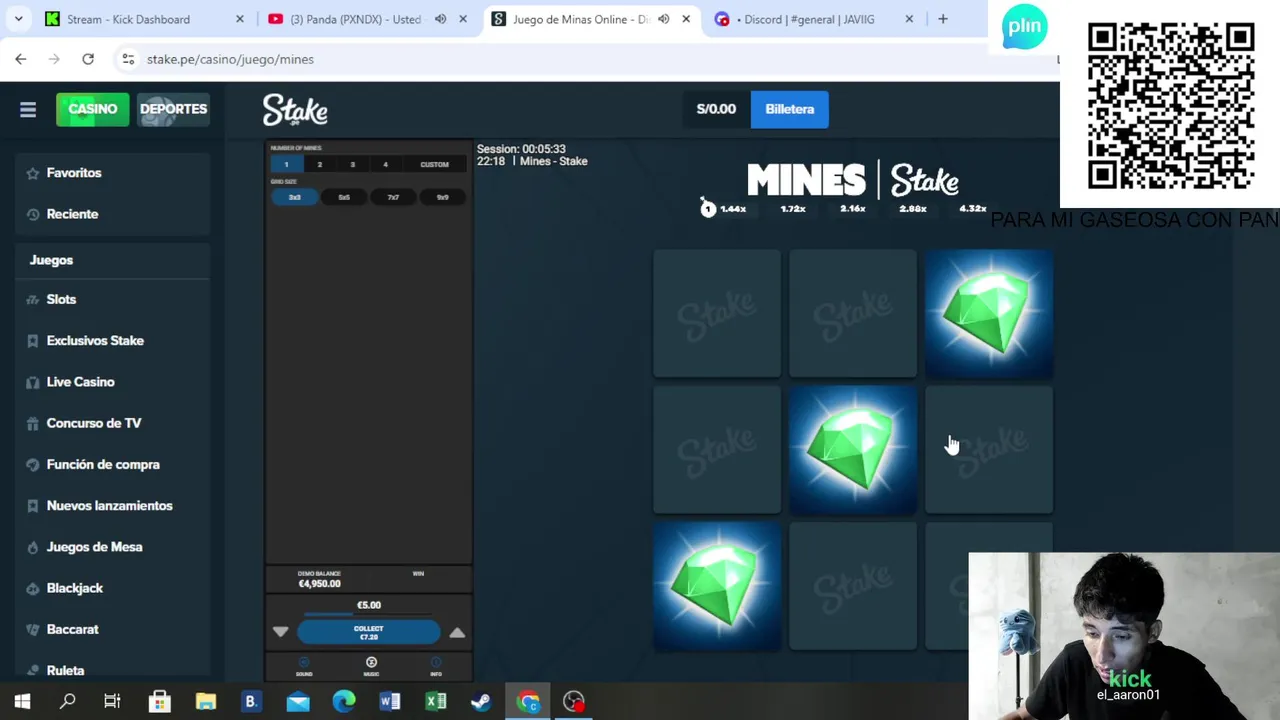Image resolution: width=1280 pixels, height=720 pixels.
Task: Open Word from the taskbar
Action: click(390, 702)
